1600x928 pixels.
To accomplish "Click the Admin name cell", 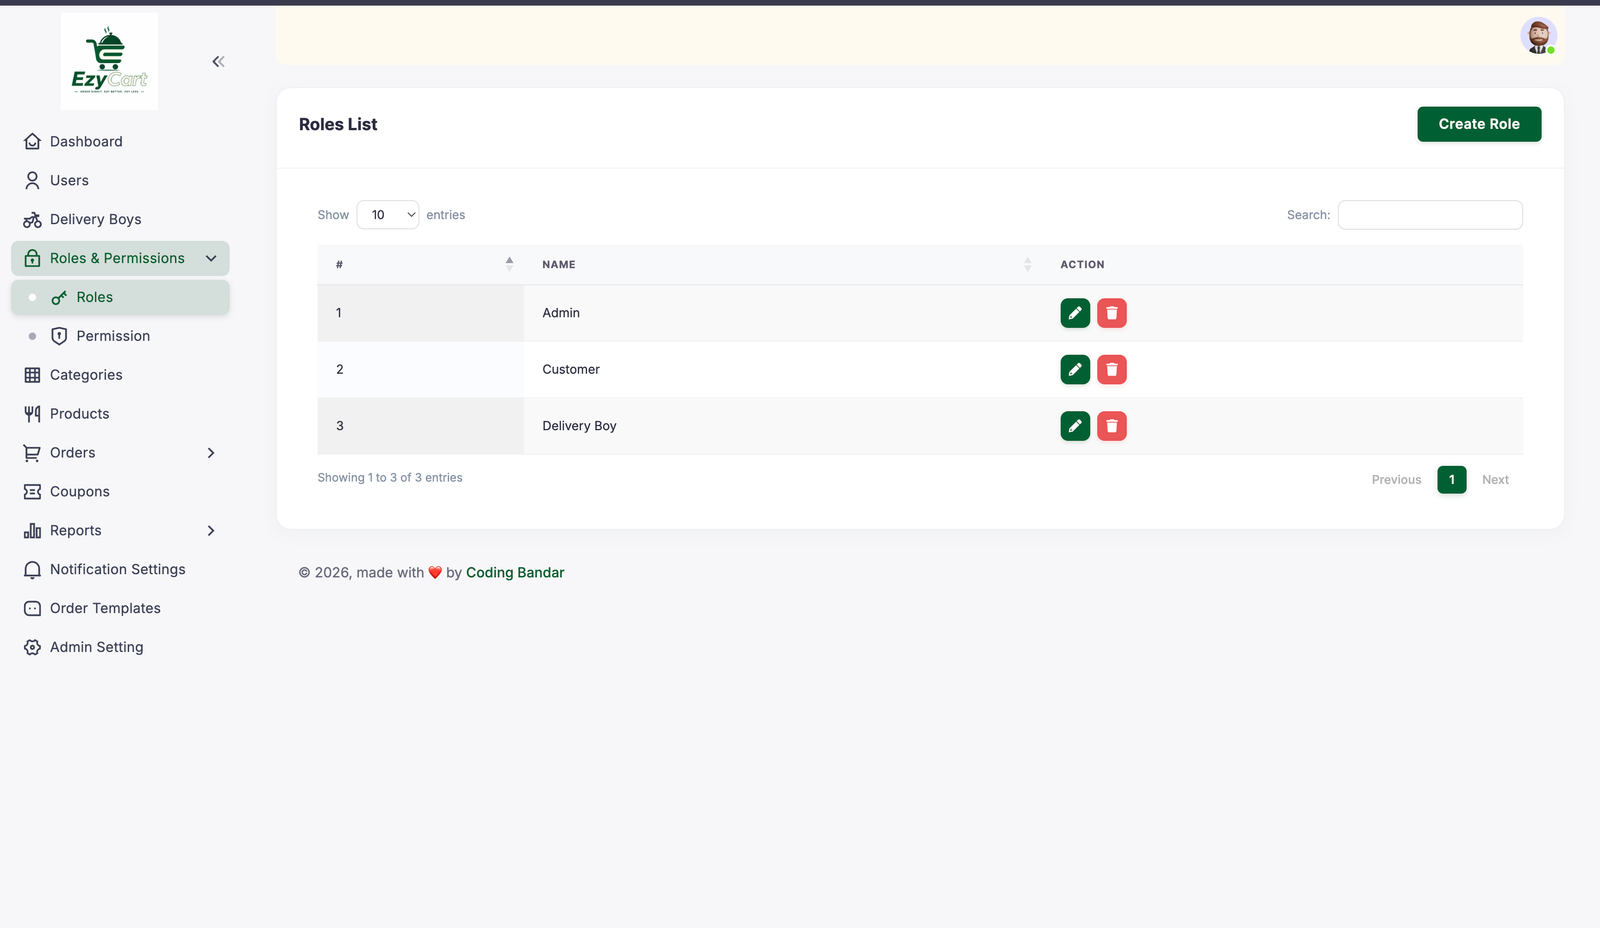I will pyautogui.click(x=782, y=313).
